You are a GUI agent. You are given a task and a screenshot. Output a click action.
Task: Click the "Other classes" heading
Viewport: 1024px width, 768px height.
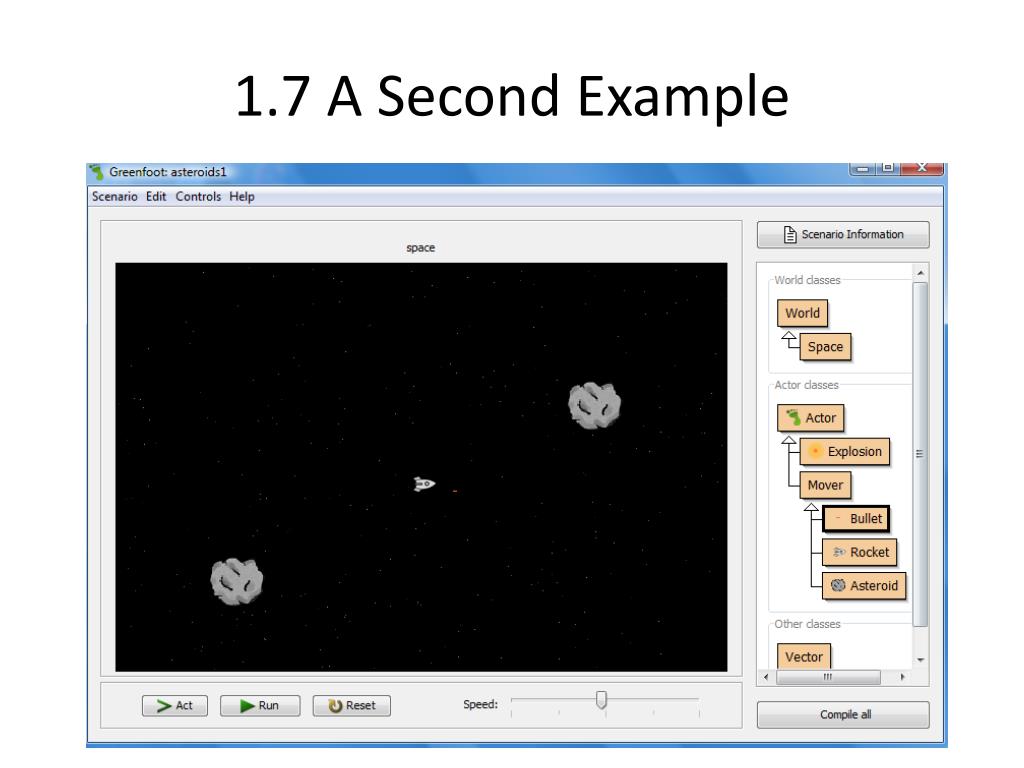807,624
